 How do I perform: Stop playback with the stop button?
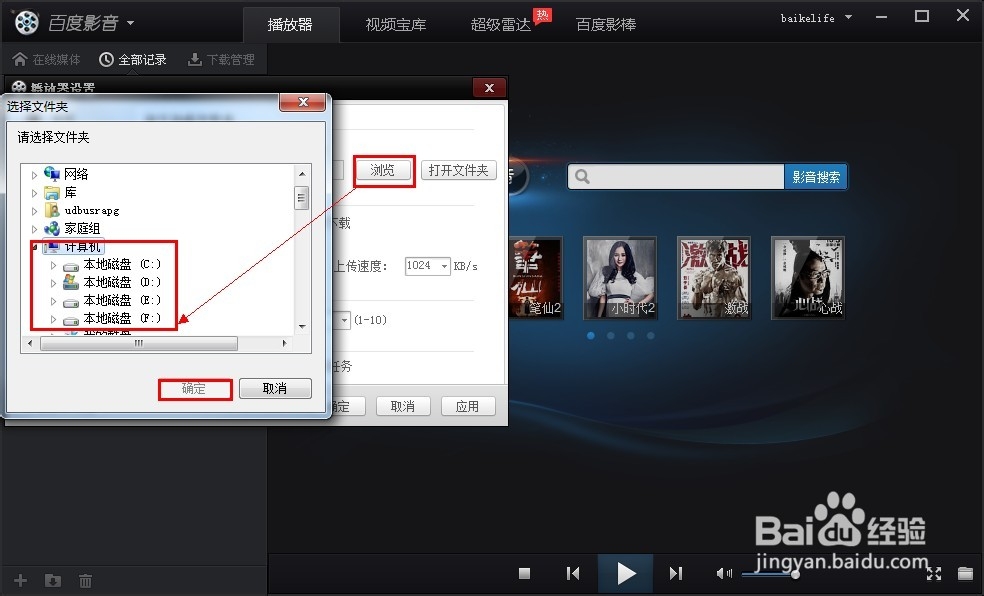(525, 573)
